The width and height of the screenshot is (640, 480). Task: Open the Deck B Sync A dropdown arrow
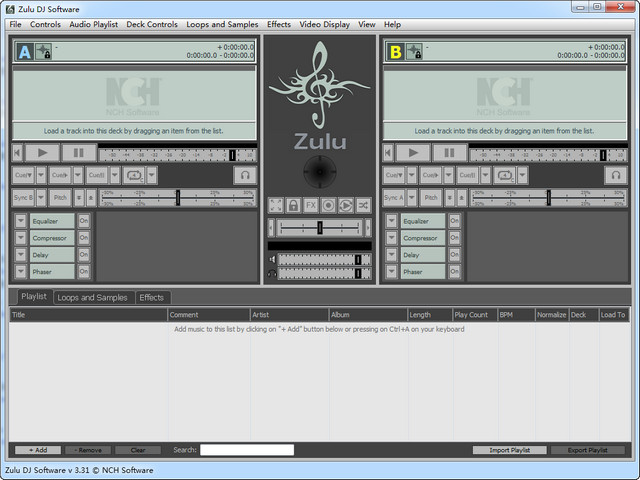tap(412, 198)
